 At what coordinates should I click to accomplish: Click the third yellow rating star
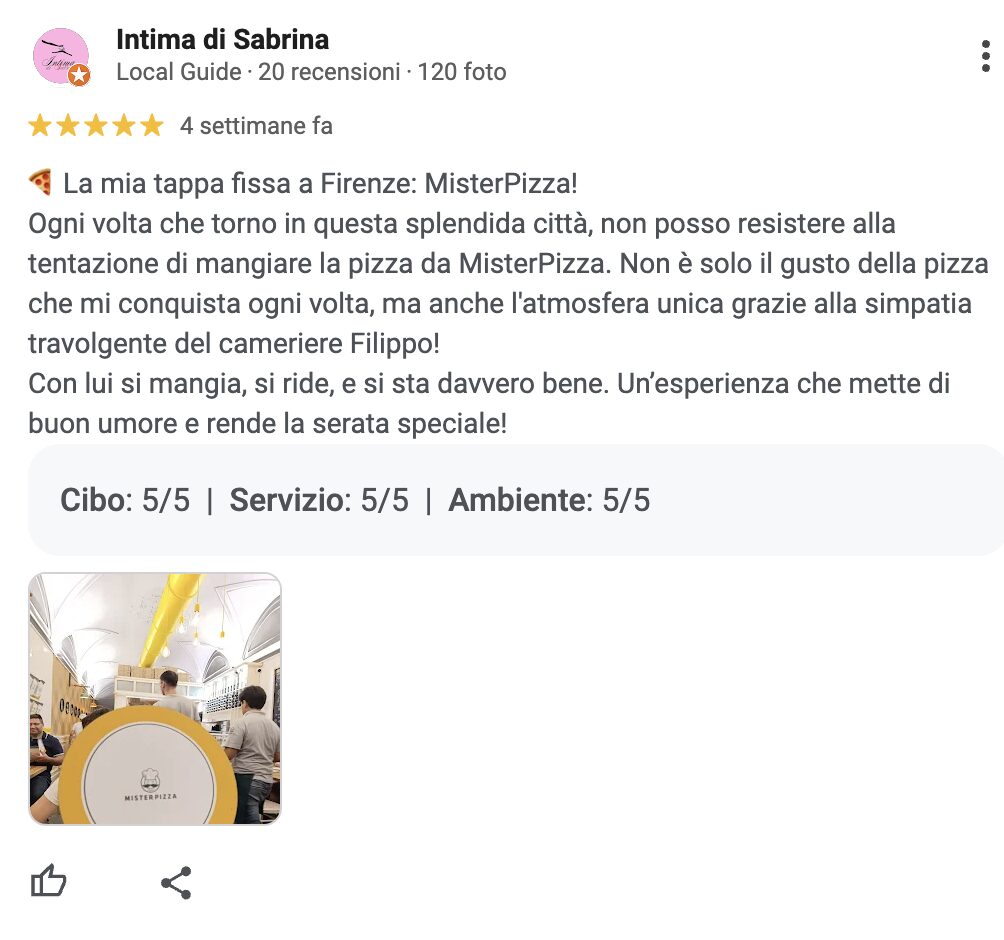pos(96,126)
